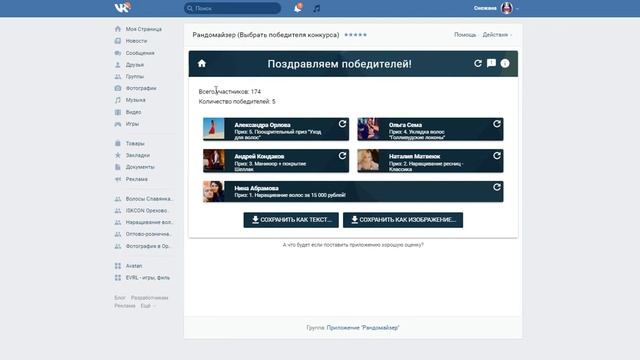The height and width of the screenshot is (360, 640).
Task: Open the ISKCON Орехово group shortcut
Action: [x=147, y=211]
